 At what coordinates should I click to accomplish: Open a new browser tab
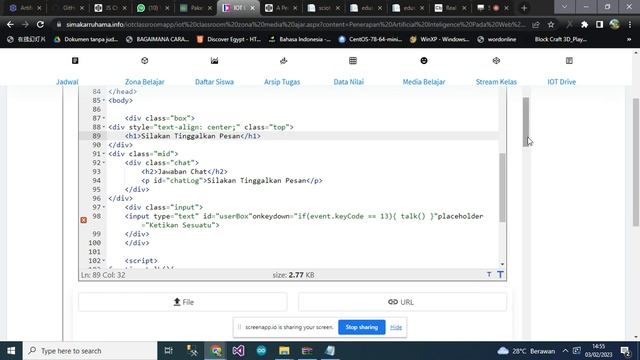pyautogui.click(x=524, y=8)
